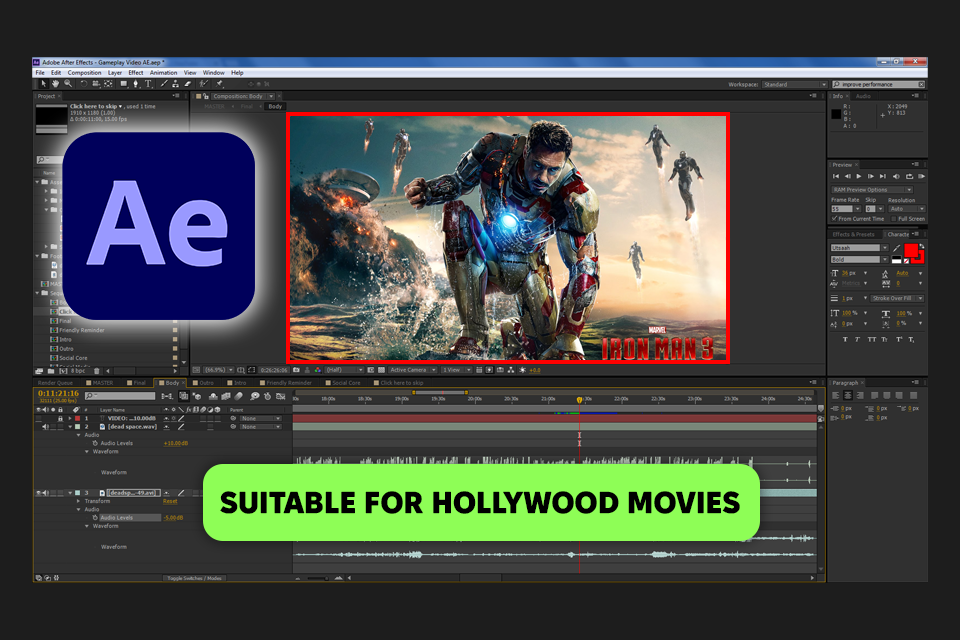Viewport: 960px width, 640px height.
Task: Click the MASTER breadcrumb in composition viewer
Action: pyautogui.click(x=214, y=107)
